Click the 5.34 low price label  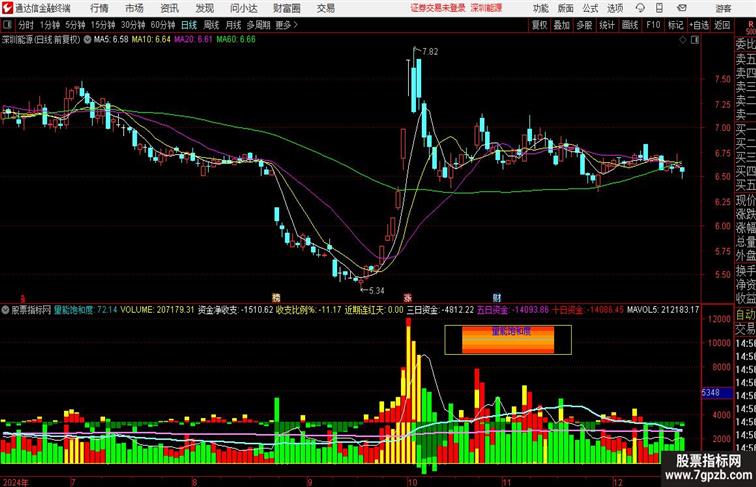(377, 291)
